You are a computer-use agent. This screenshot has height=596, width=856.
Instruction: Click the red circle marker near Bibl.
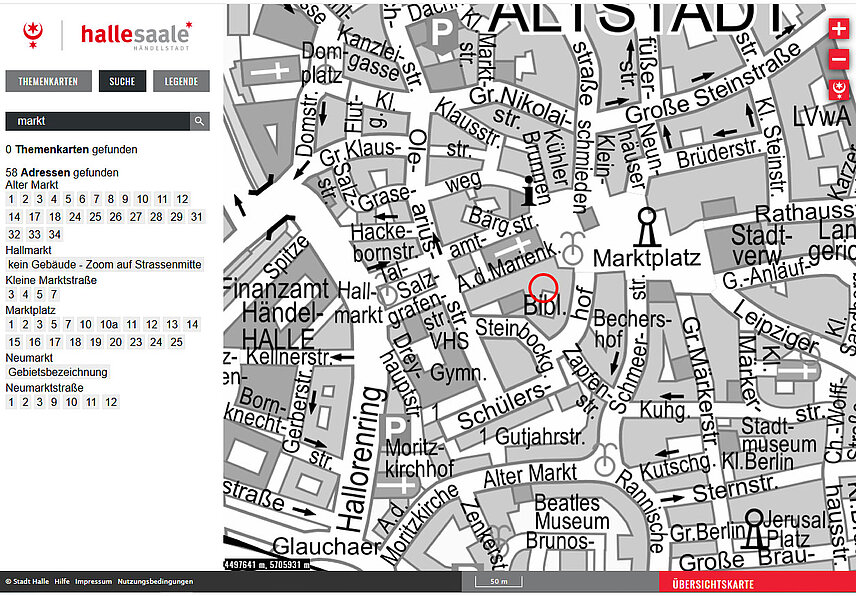(542, 287)
